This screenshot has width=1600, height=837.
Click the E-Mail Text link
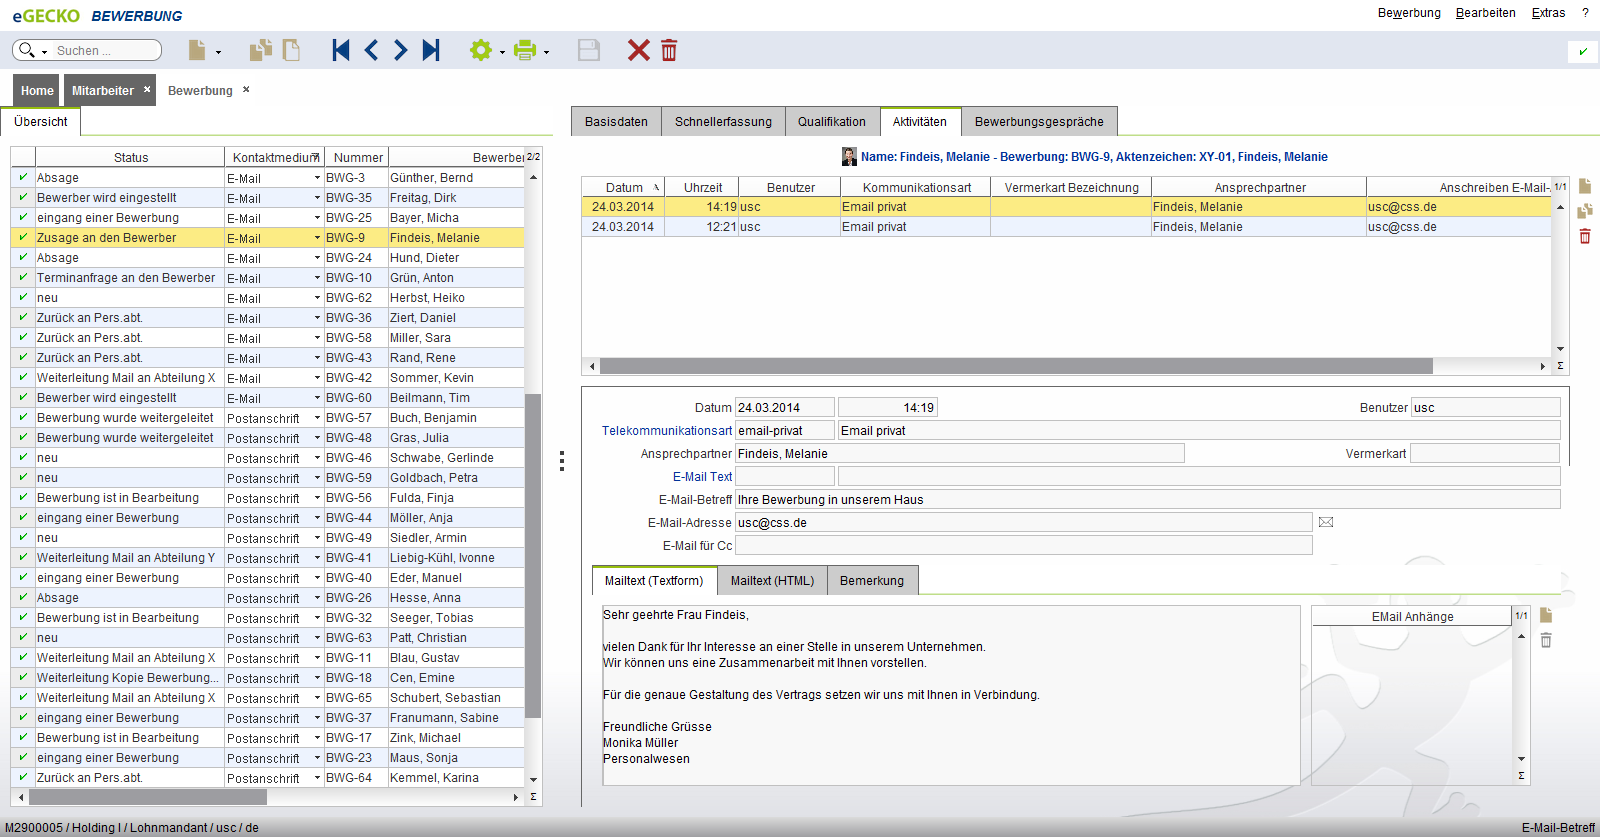(x=702, y=476)
